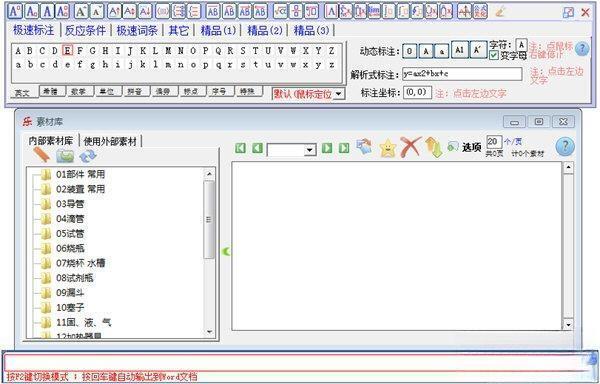Click the 英文 character set tab
Viewport: 600px width, 384px height.
click(22, 93)
